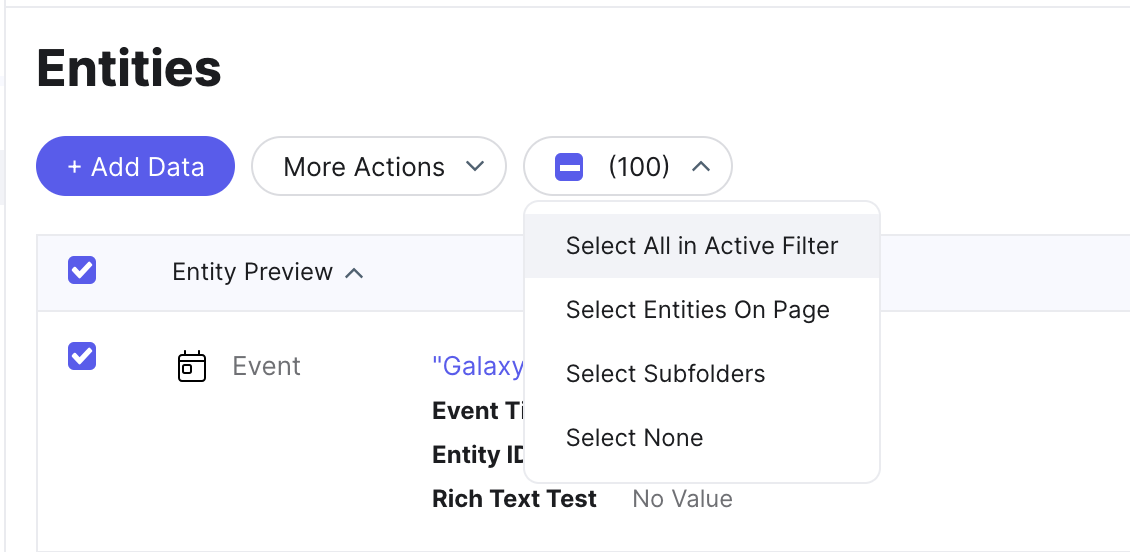Choose Select None from the menu
Screen dimensions: 1130x552
coord(634,438)
